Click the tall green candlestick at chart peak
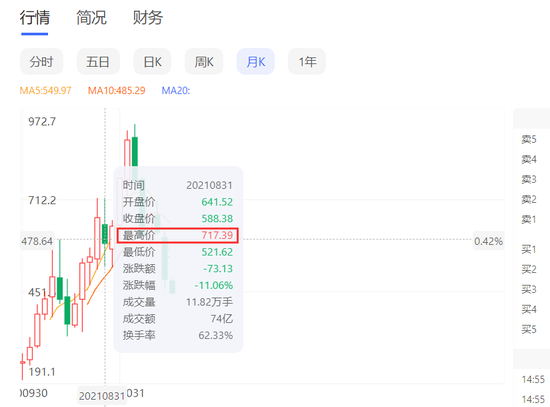 [x=135, y=151]
